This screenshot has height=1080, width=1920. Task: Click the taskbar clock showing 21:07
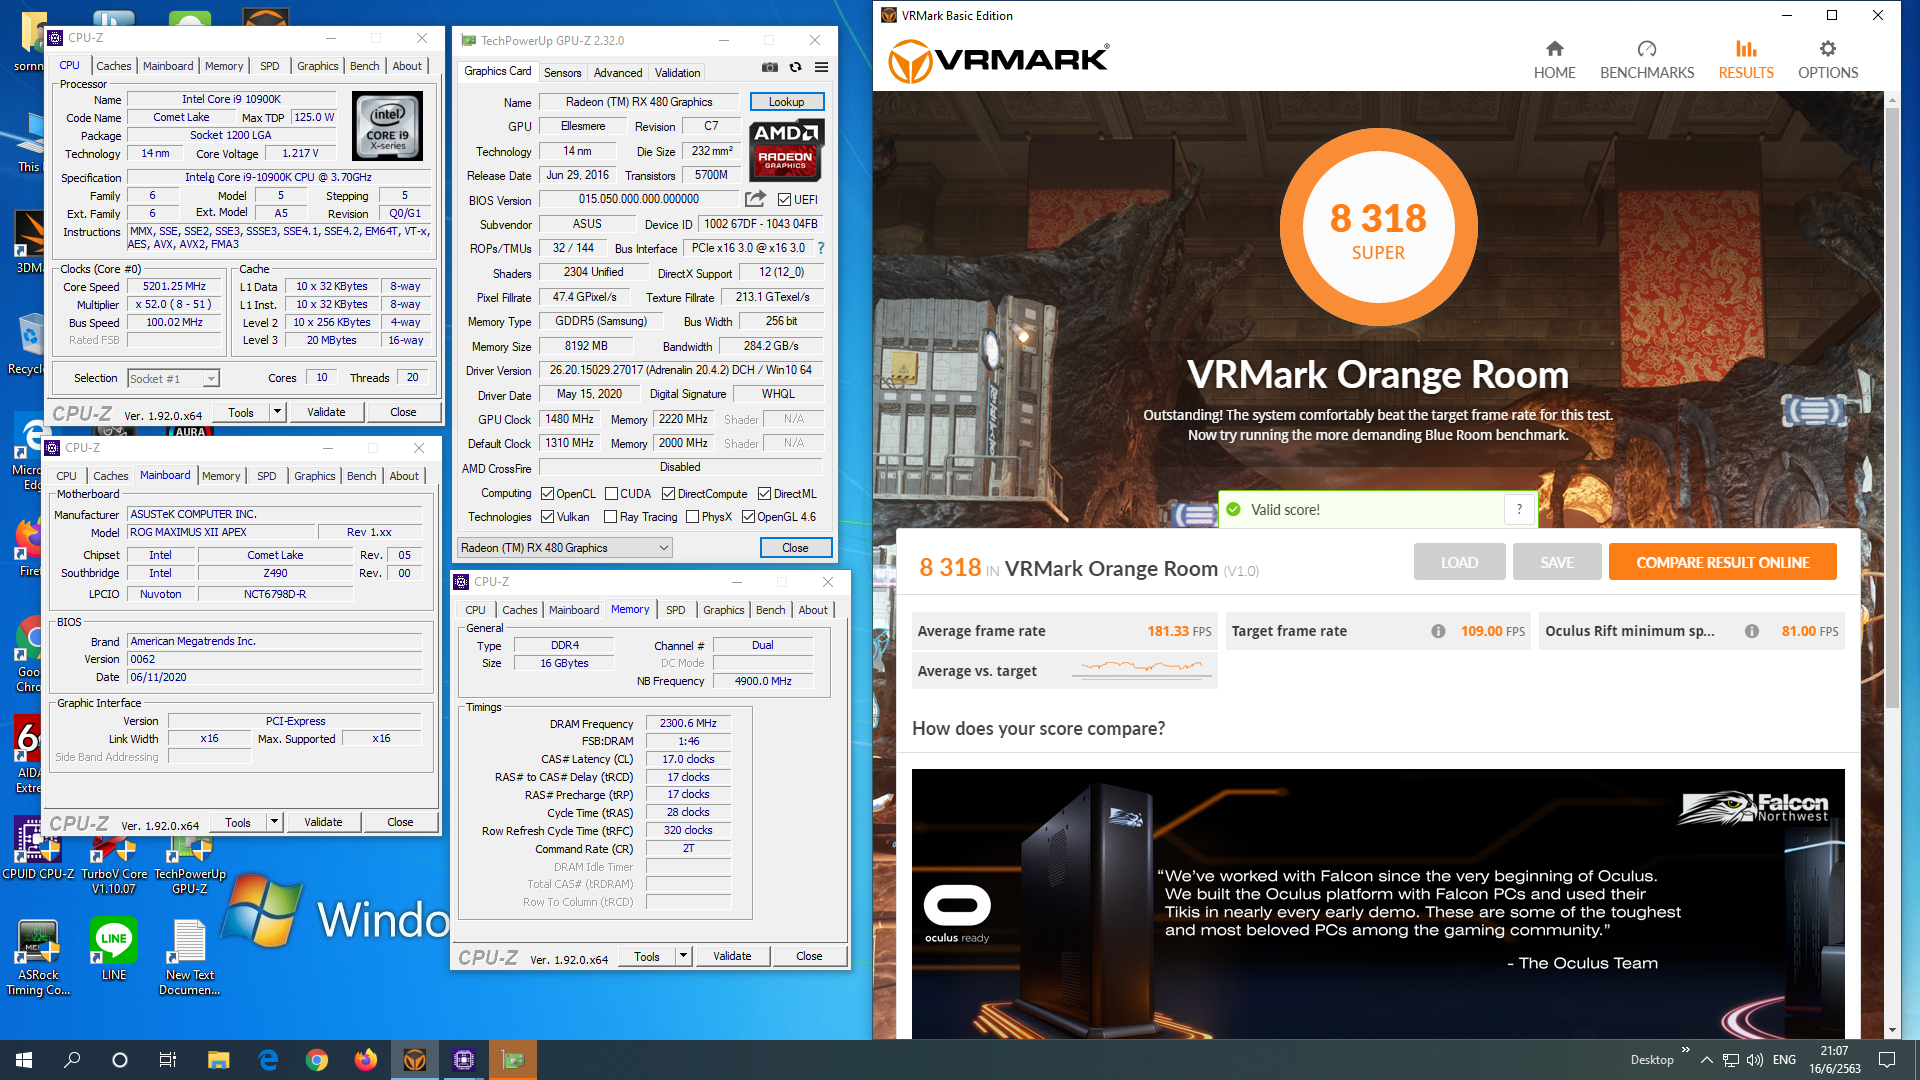click(1834, 1060)
